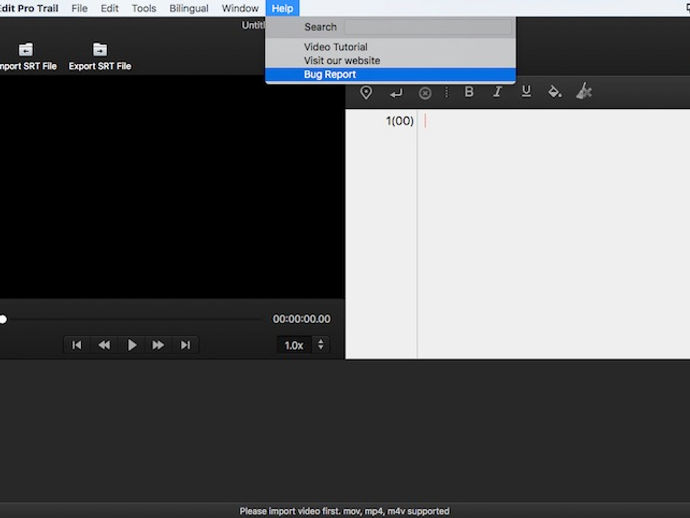Image resolution: width=690 pixels, height=518 pixels.
Task: Select subtitle row 1(00)
Action: [400, 121]
